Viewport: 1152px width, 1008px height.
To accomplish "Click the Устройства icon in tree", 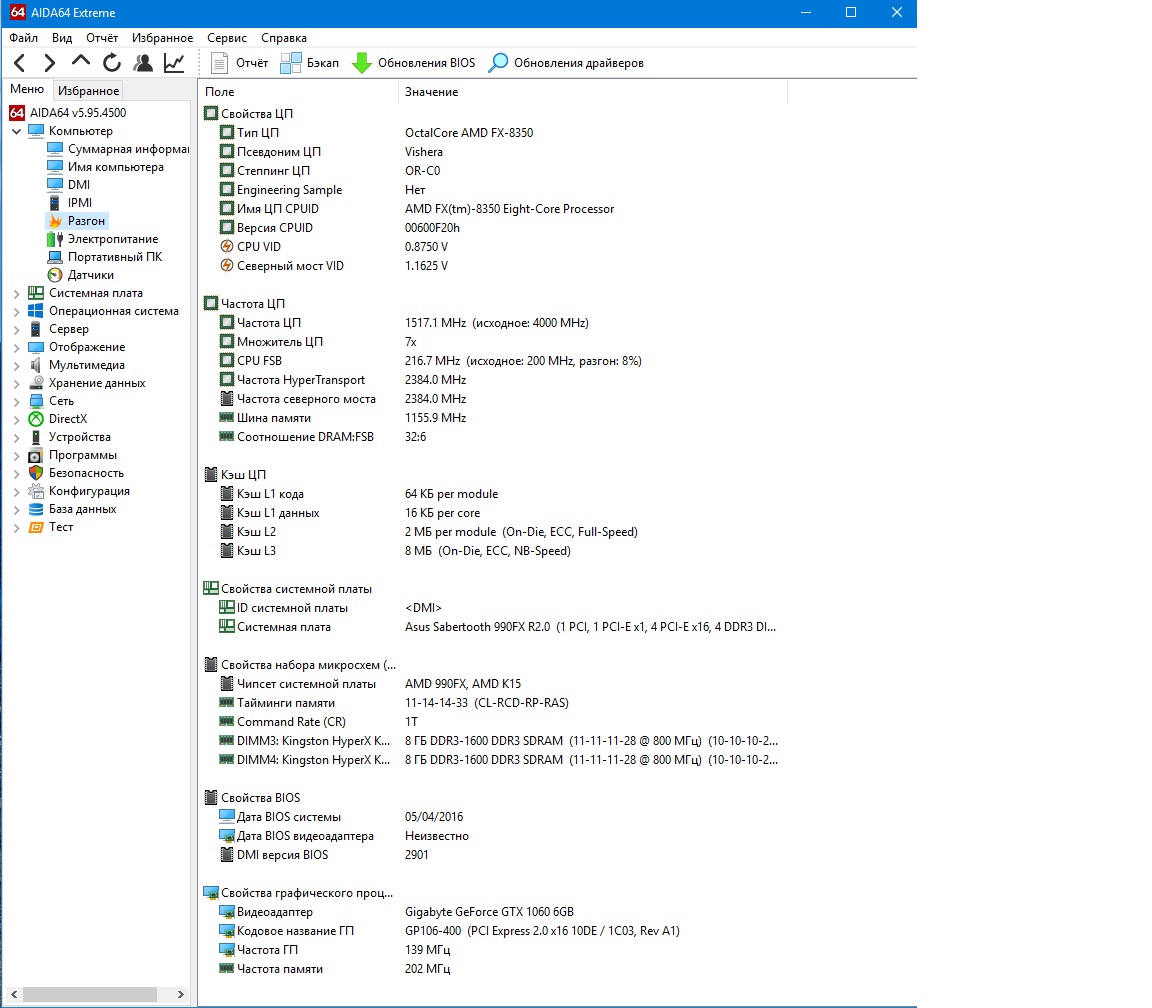I will (36, 436).
